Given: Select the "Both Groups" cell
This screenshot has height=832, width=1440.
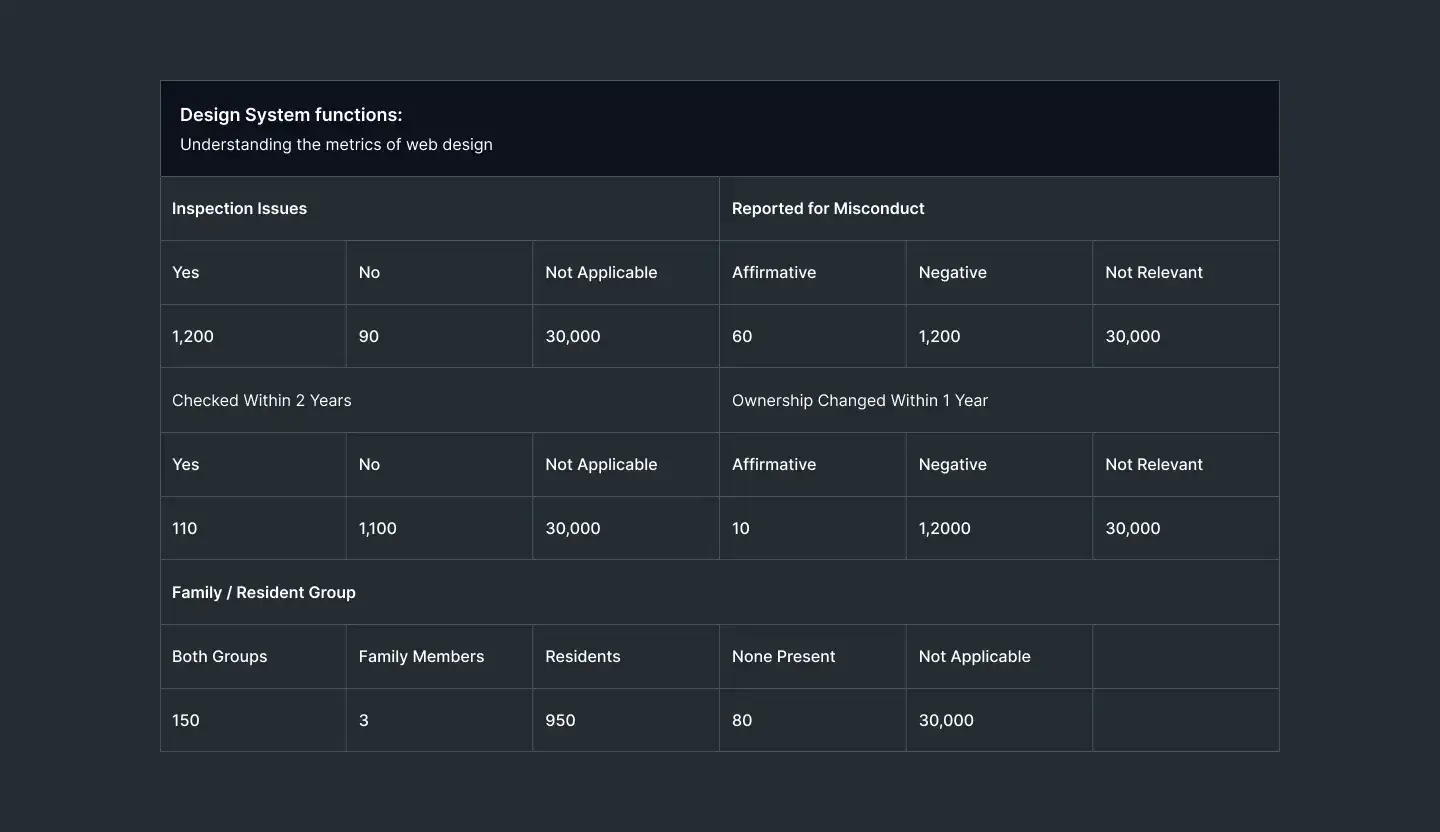Looking at the screenshot, I should tap(220, 657).
